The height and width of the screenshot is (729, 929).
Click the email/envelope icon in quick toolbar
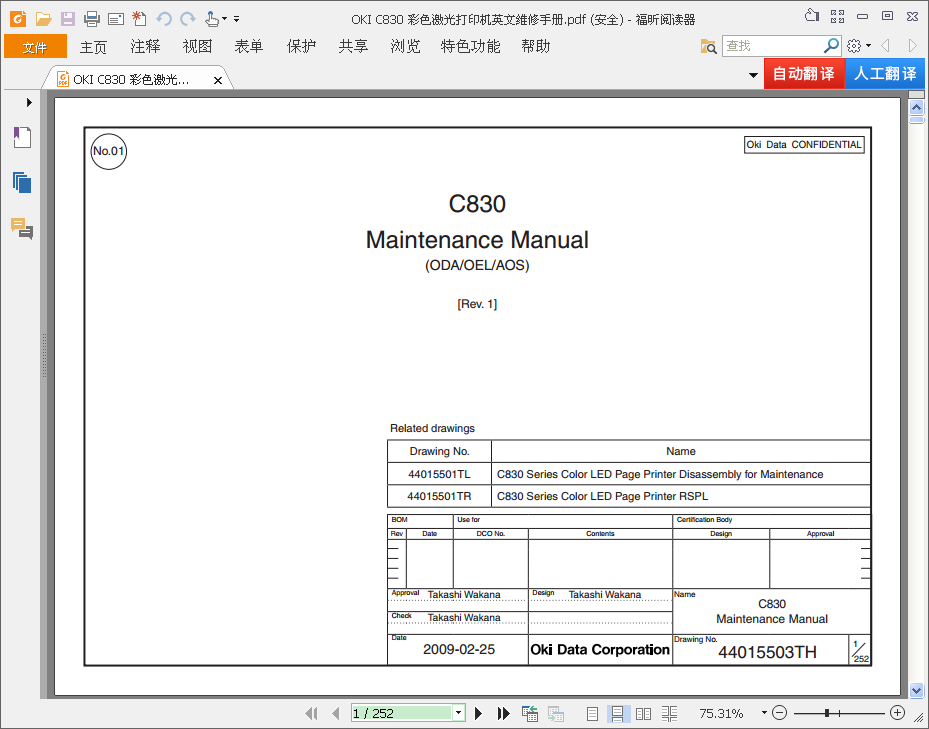(x=116, y=19)
